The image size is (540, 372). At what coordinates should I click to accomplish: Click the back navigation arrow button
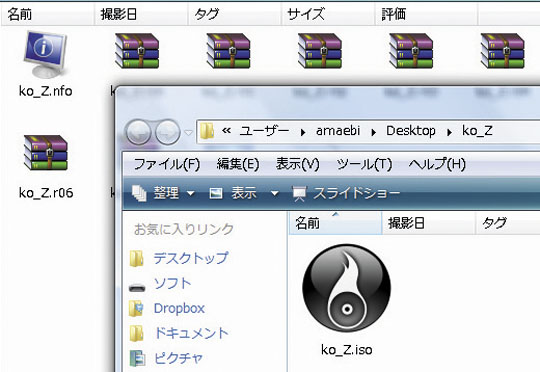(x=138, y=132)
